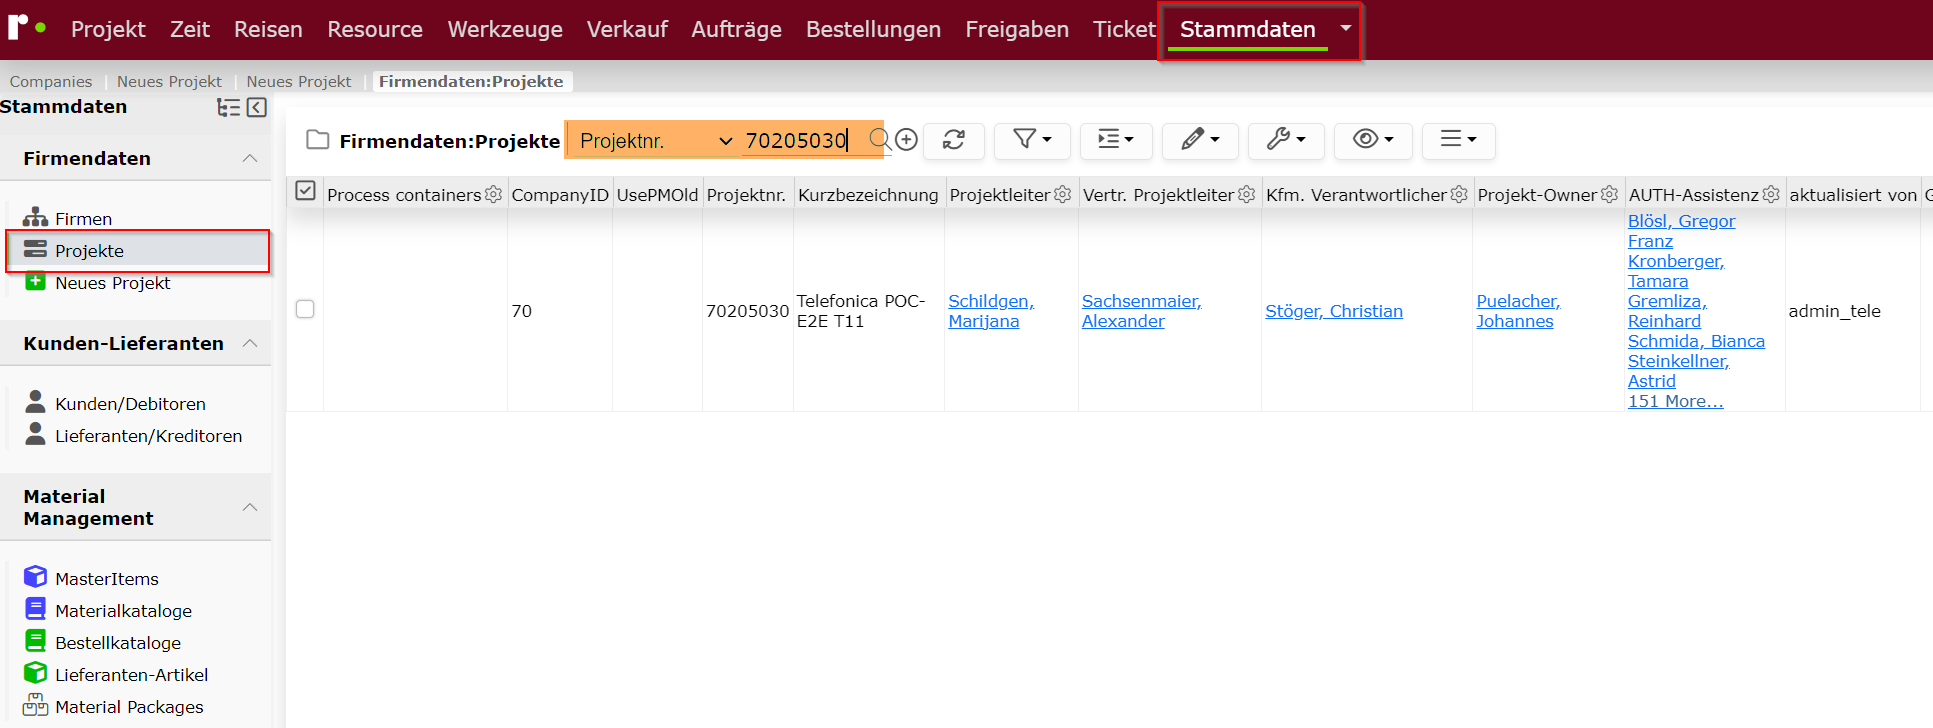Open the Zeit menu
The width and height of the screenshot is (1933, 728).
coord(190,29)
